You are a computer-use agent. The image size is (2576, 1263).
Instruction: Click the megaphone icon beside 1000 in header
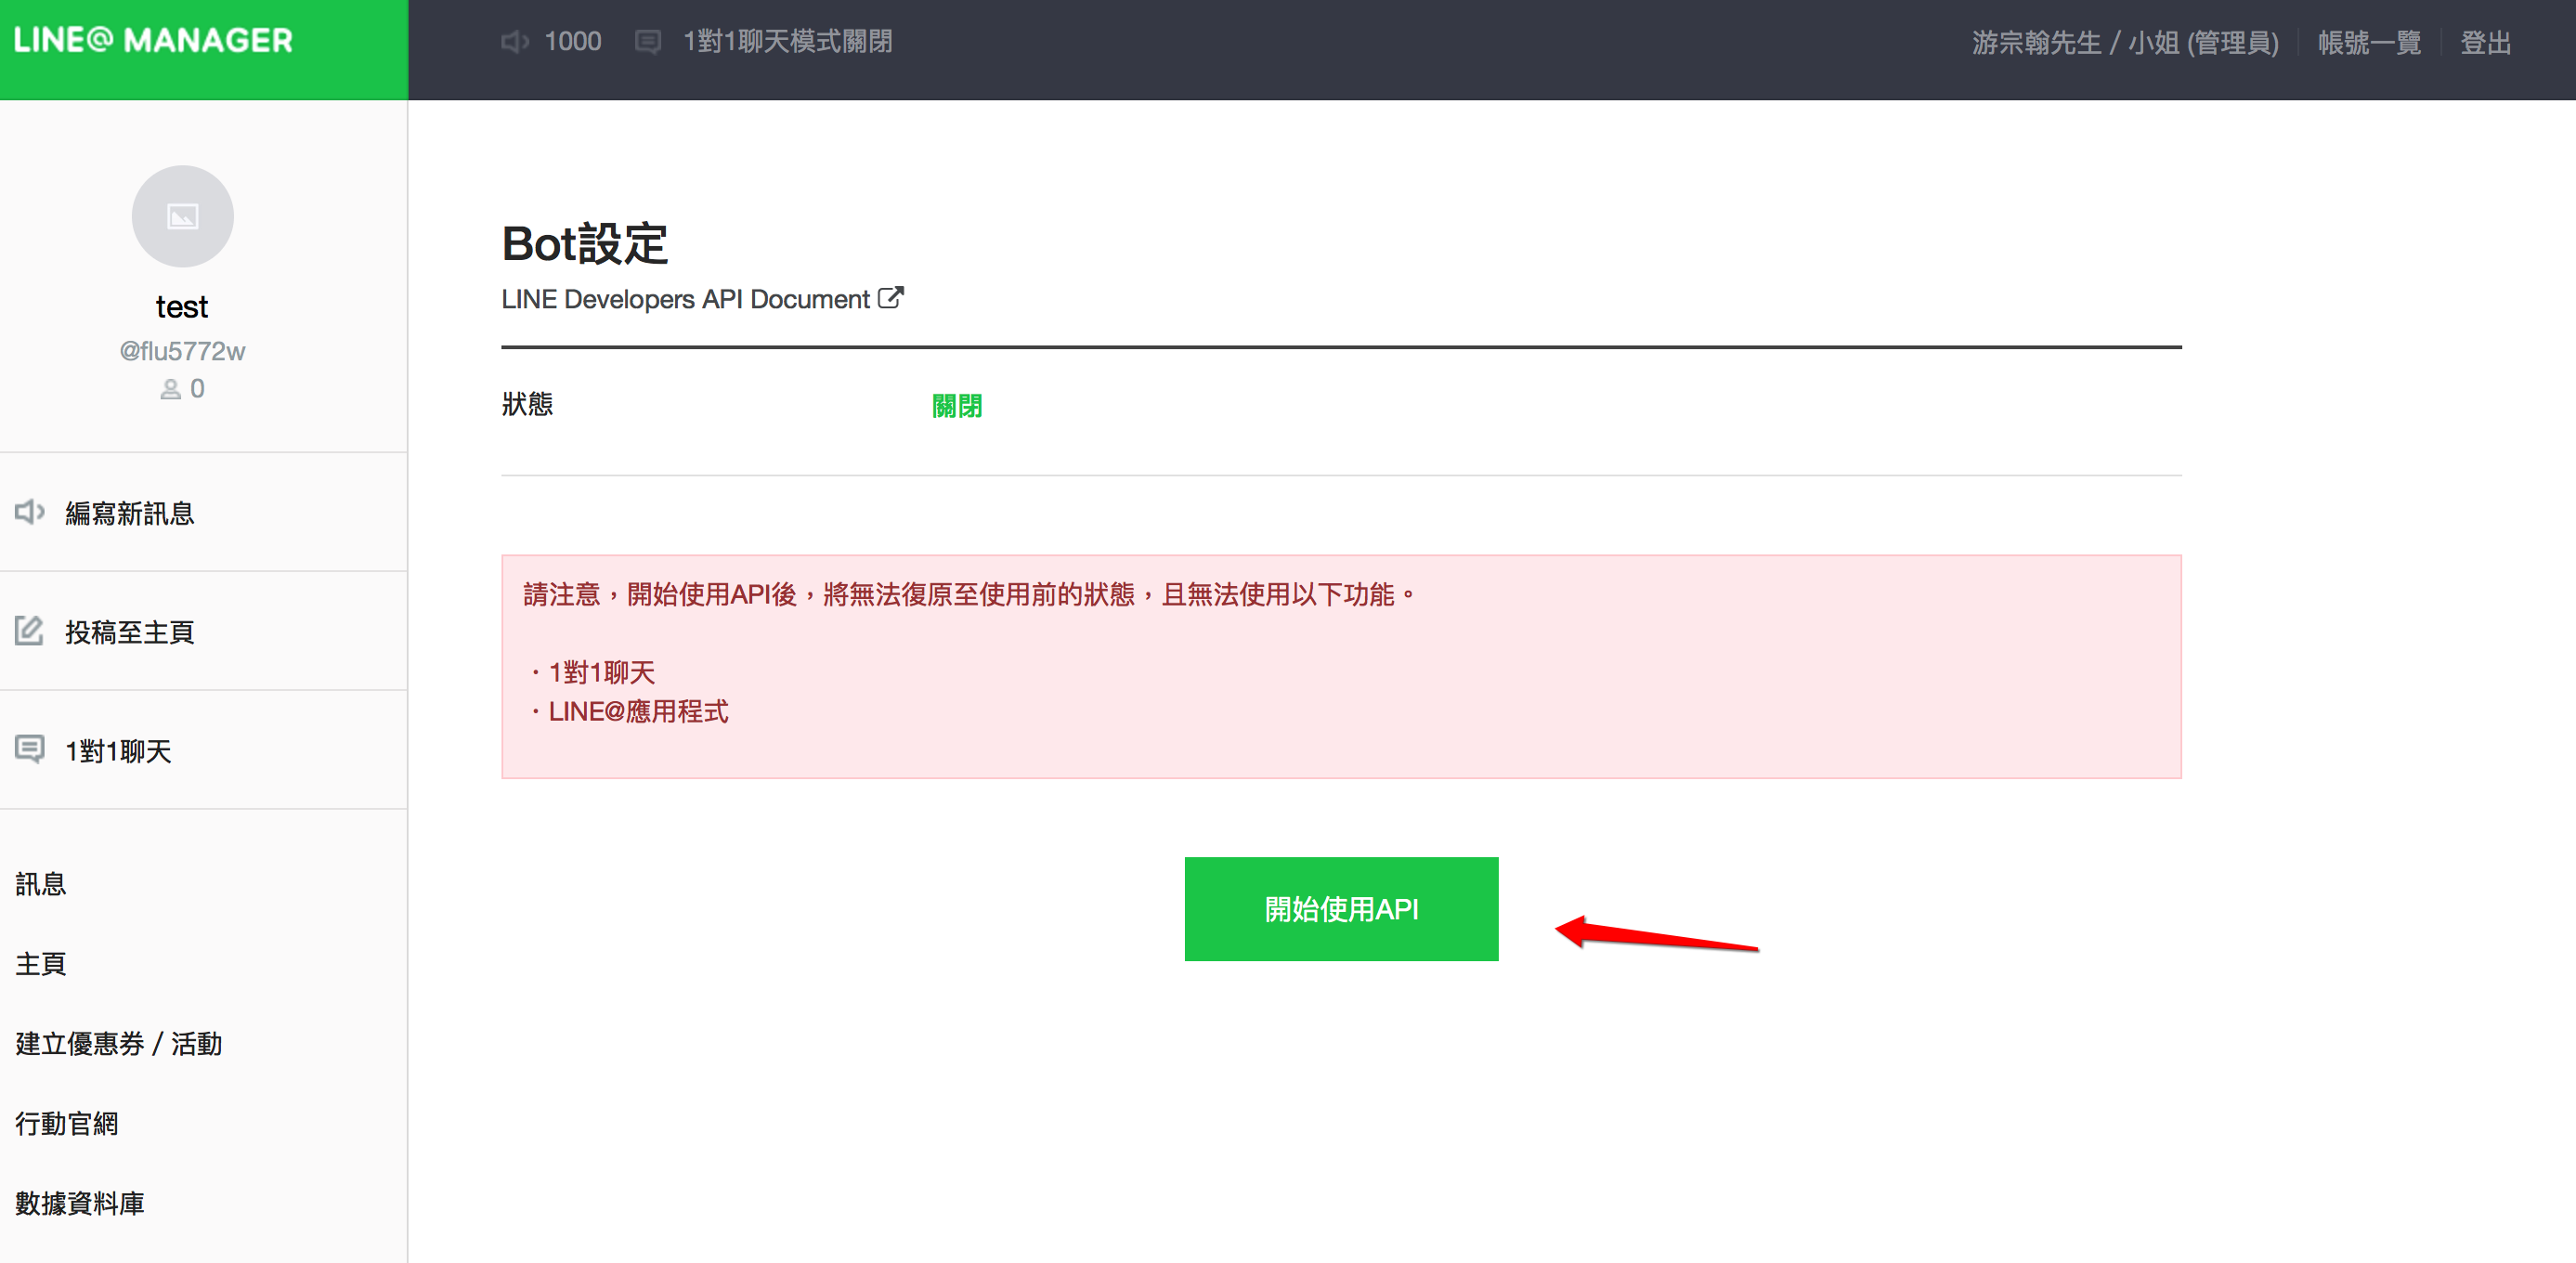click(514, 42)
